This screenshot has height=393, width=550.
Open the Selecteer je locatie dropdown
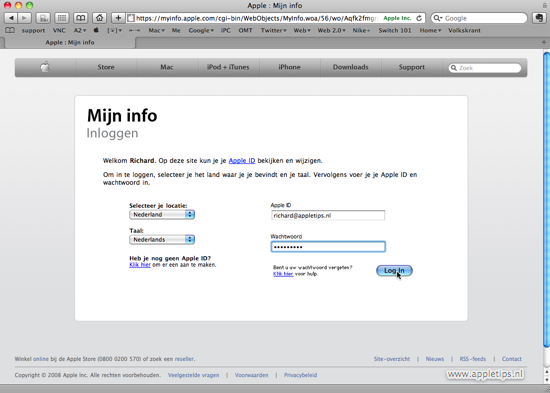162,214
